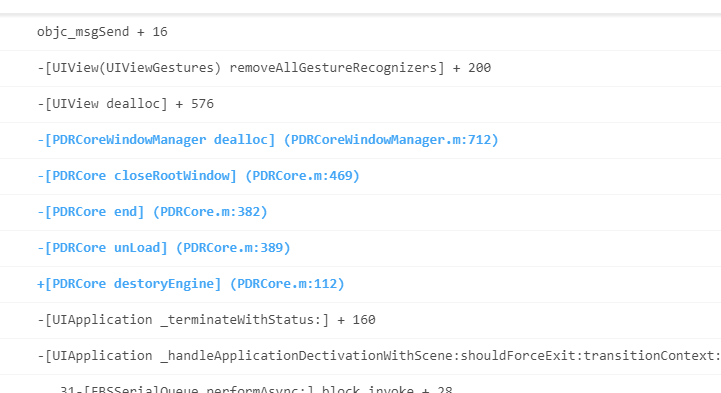Jump to PDRCore.m:382 source reference
Viewport: 721px width, 393px height.
[210, 212]
